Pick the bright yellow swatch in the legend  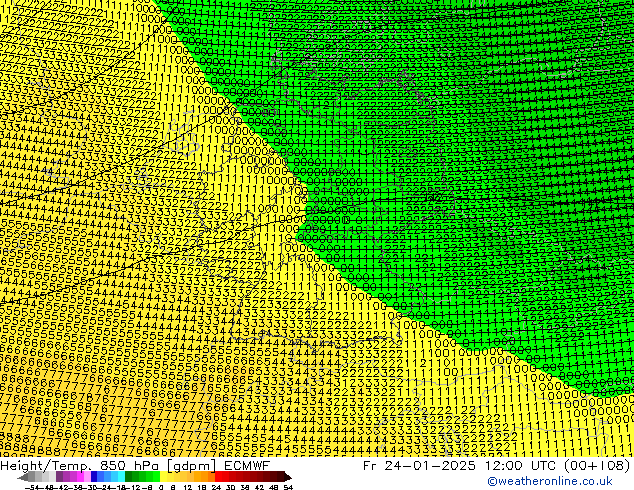[163, 477]
